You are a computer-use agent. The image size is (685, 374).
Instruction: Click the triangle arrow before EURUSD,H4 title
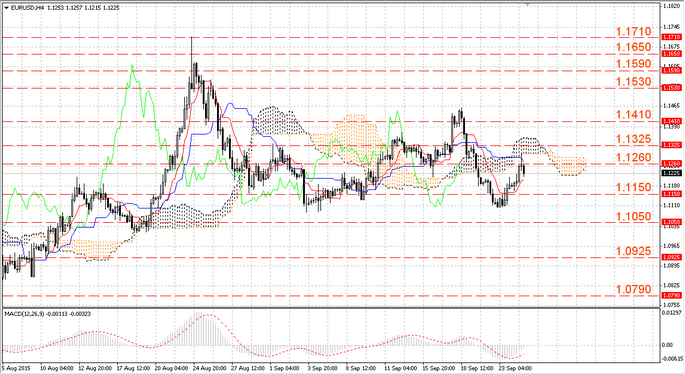click(x=6, y=8)
